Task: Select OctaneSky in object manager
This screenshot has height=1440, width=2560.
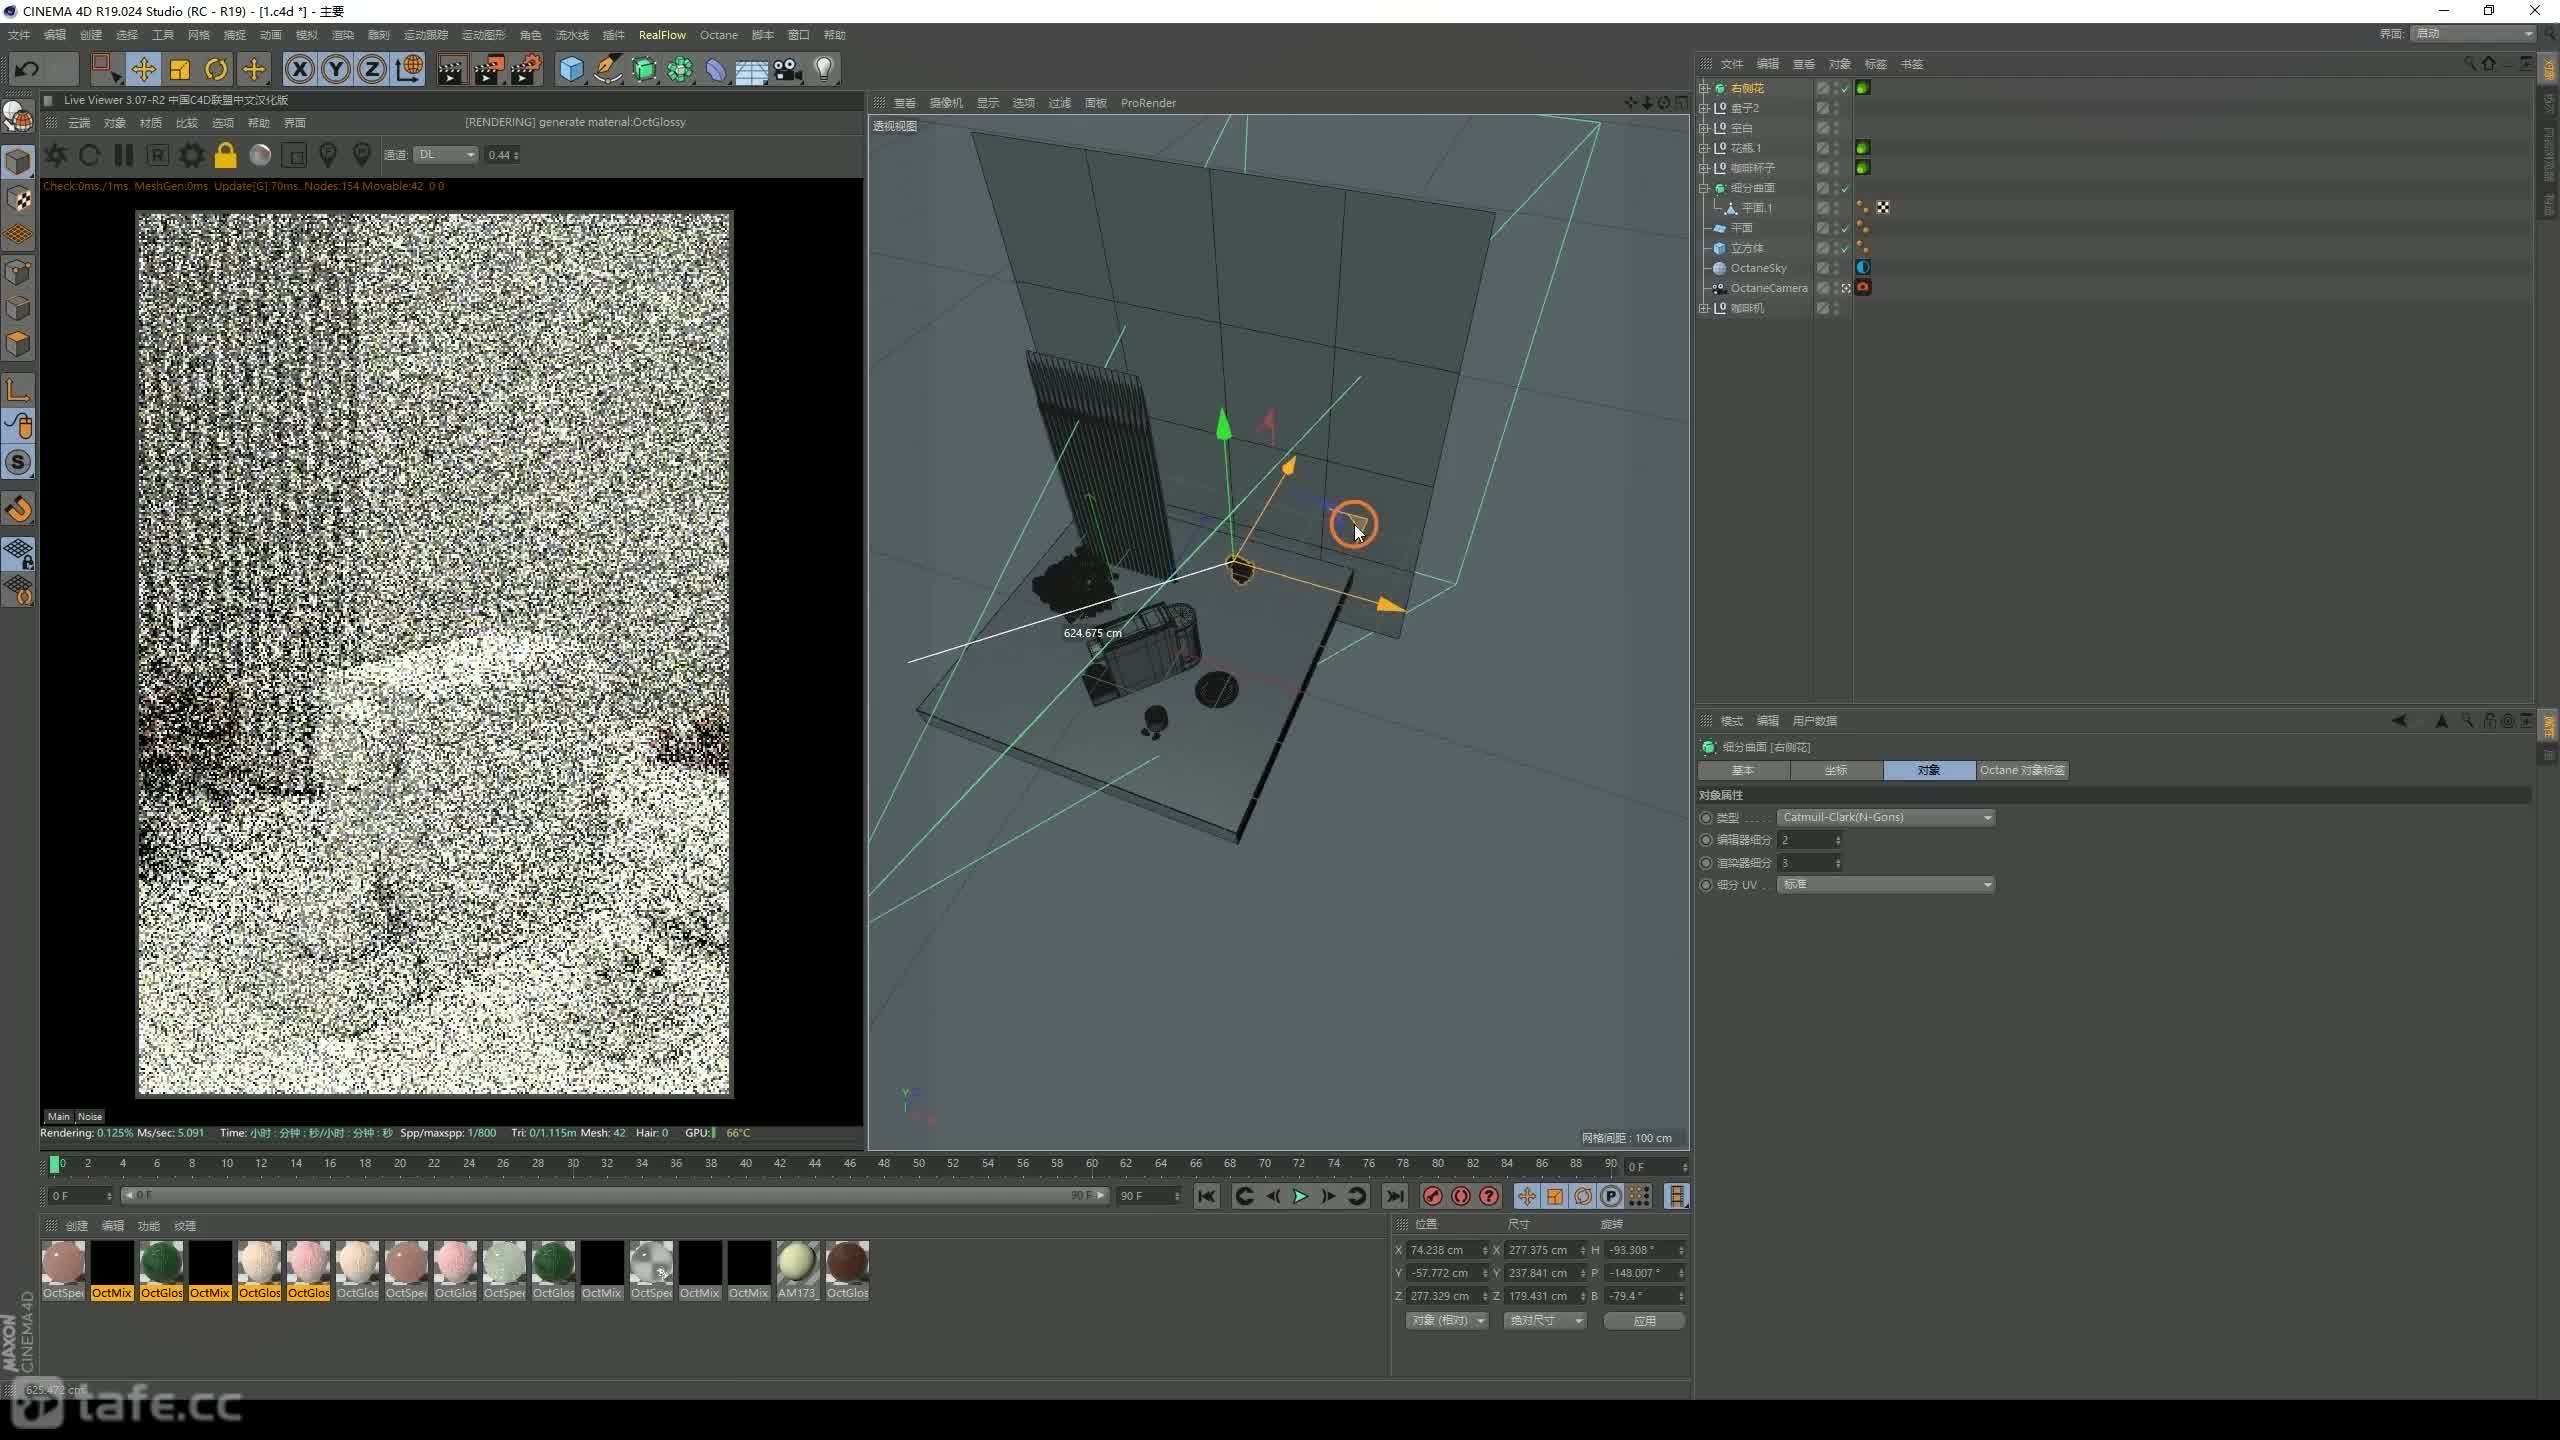Action: (1758, 268)
